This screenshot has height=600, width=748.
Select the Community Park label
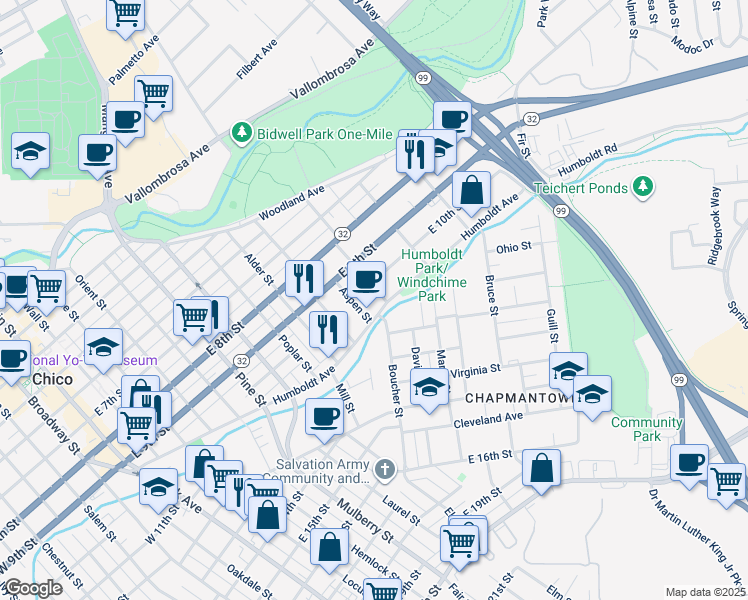click(646, 428)
